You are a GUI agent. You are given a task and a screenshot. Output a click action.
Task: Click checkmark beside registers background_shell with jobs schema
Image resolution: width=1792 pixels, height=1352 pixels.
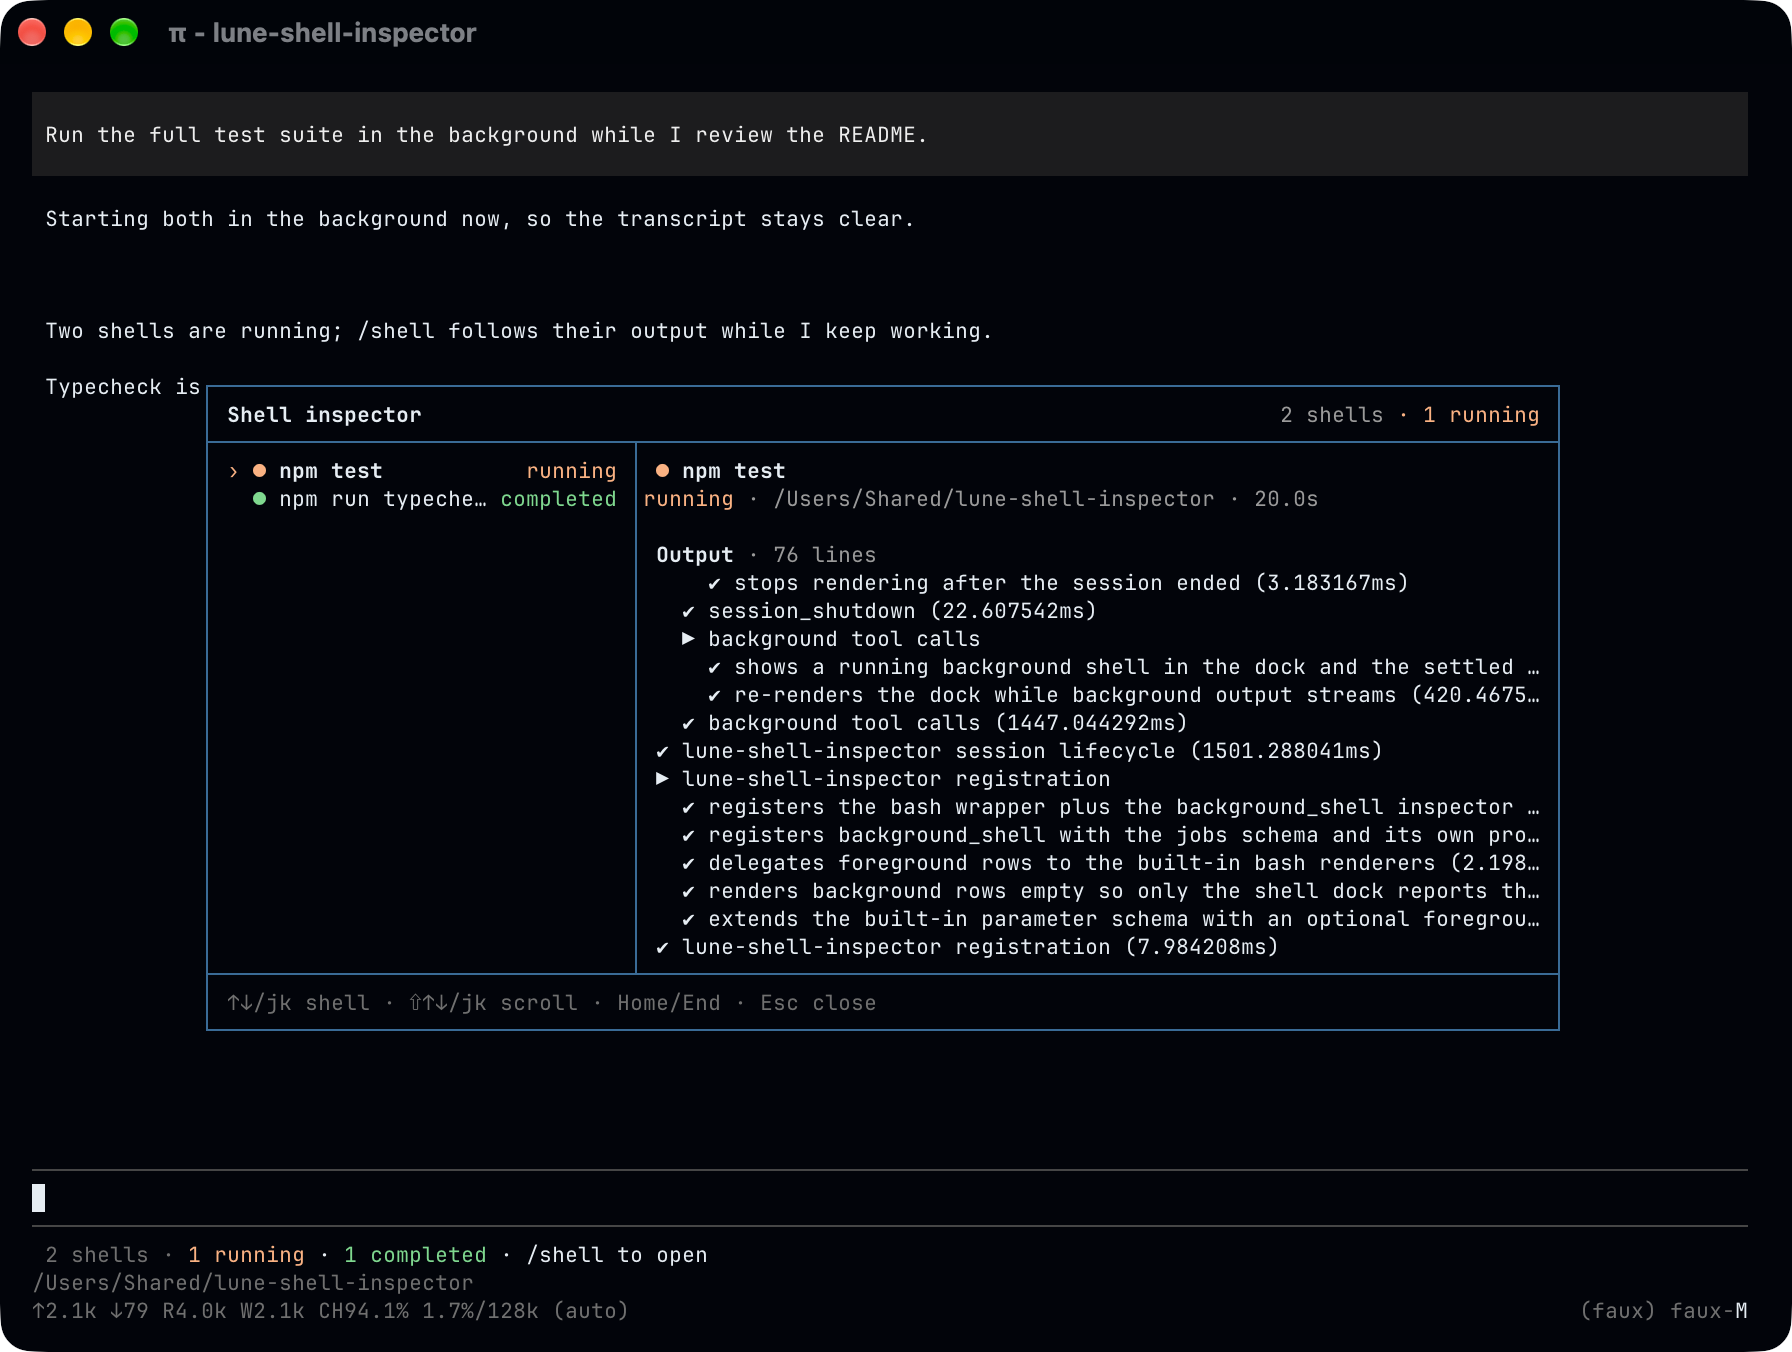(x=688, y=835)
